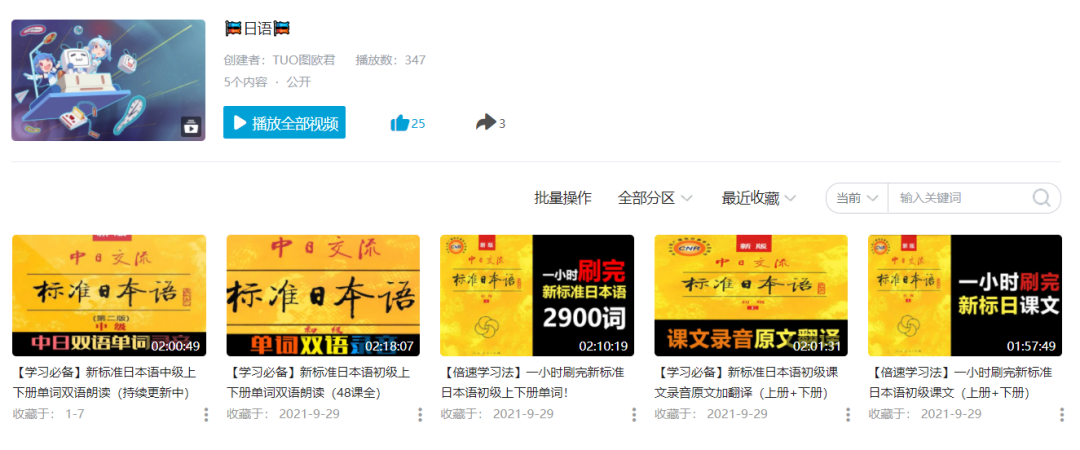Open thumbnail of 01:57:49 video
Screen dimensions: 1080x450
965,296
